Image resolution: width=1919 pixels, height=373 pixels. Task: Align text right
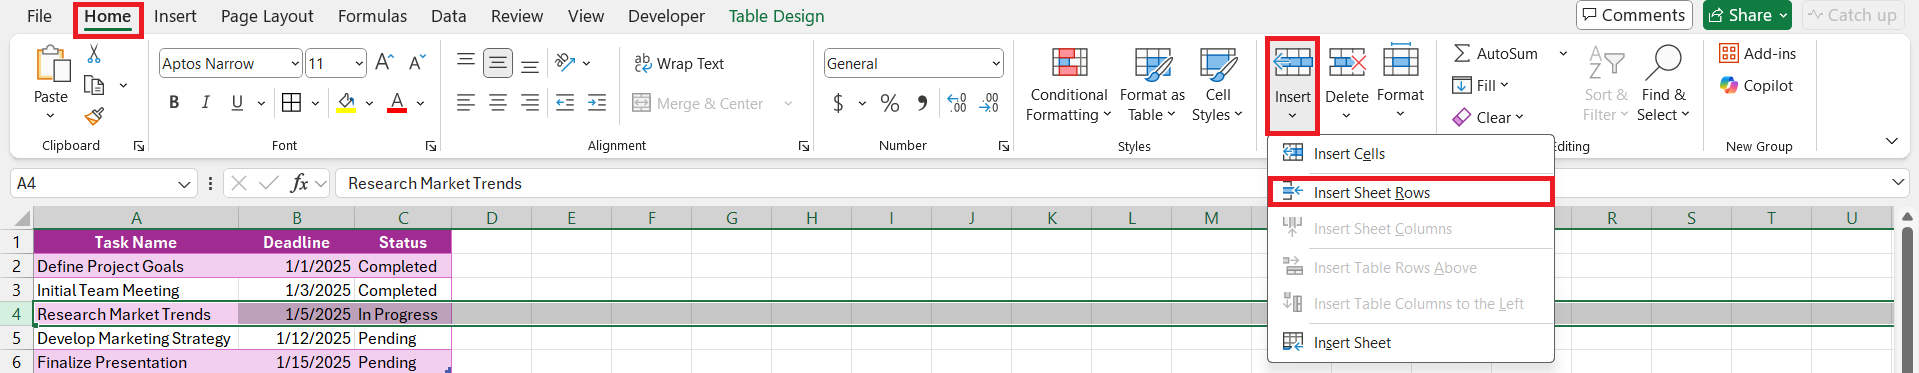tap(530, 102)
